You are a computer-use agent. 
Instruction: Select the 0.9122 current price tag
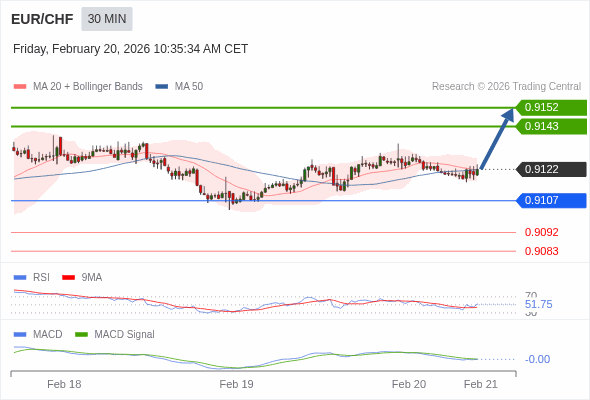coord(551,169)
